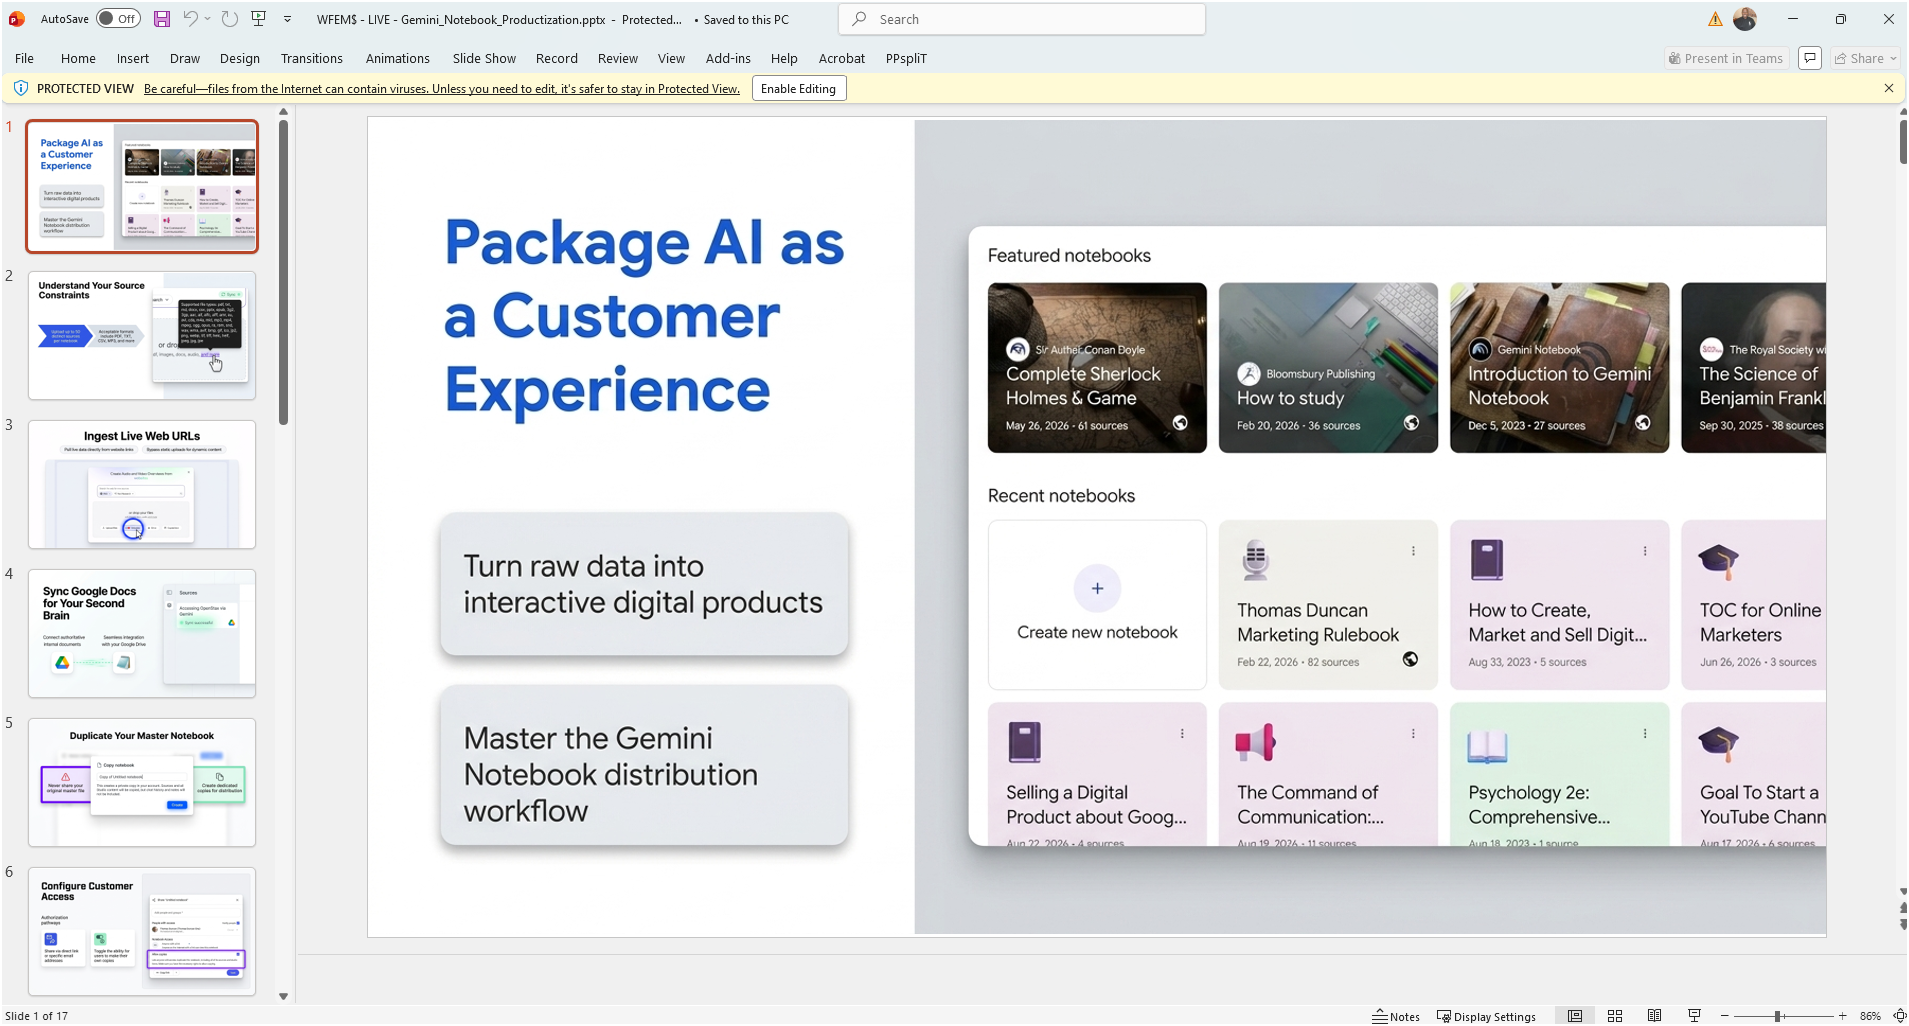Open the Share dropdown button
Viewport: 1909px width, 1026px height.
(x=1866, y=58)
